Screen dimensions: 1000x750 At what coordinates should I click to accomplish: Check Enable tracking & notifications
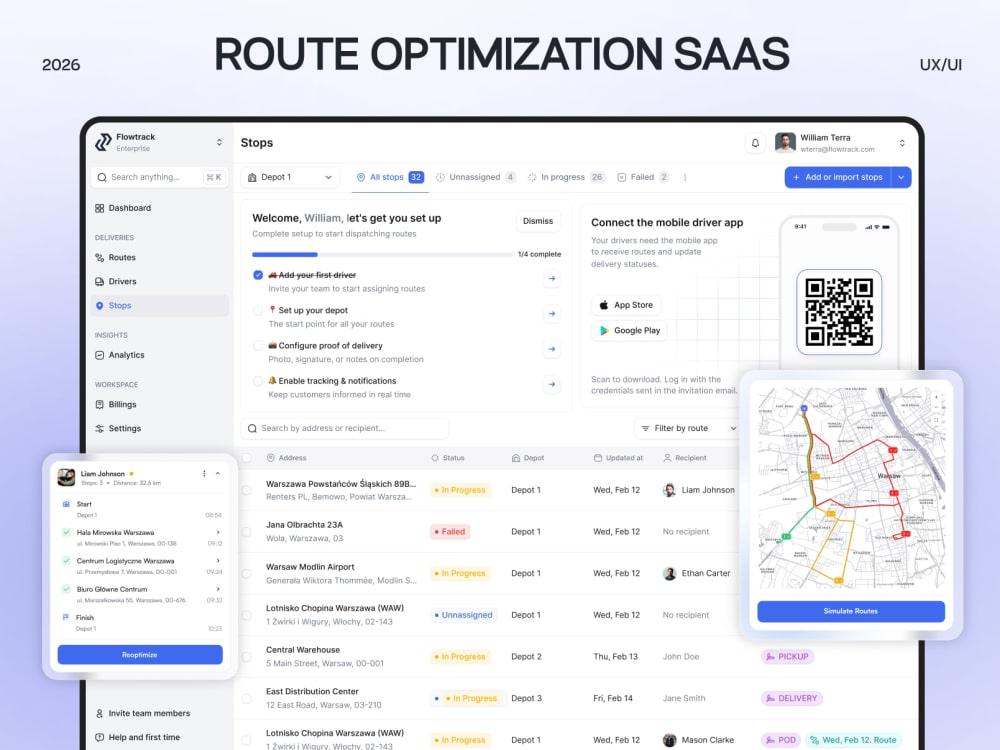coord(258,381)
